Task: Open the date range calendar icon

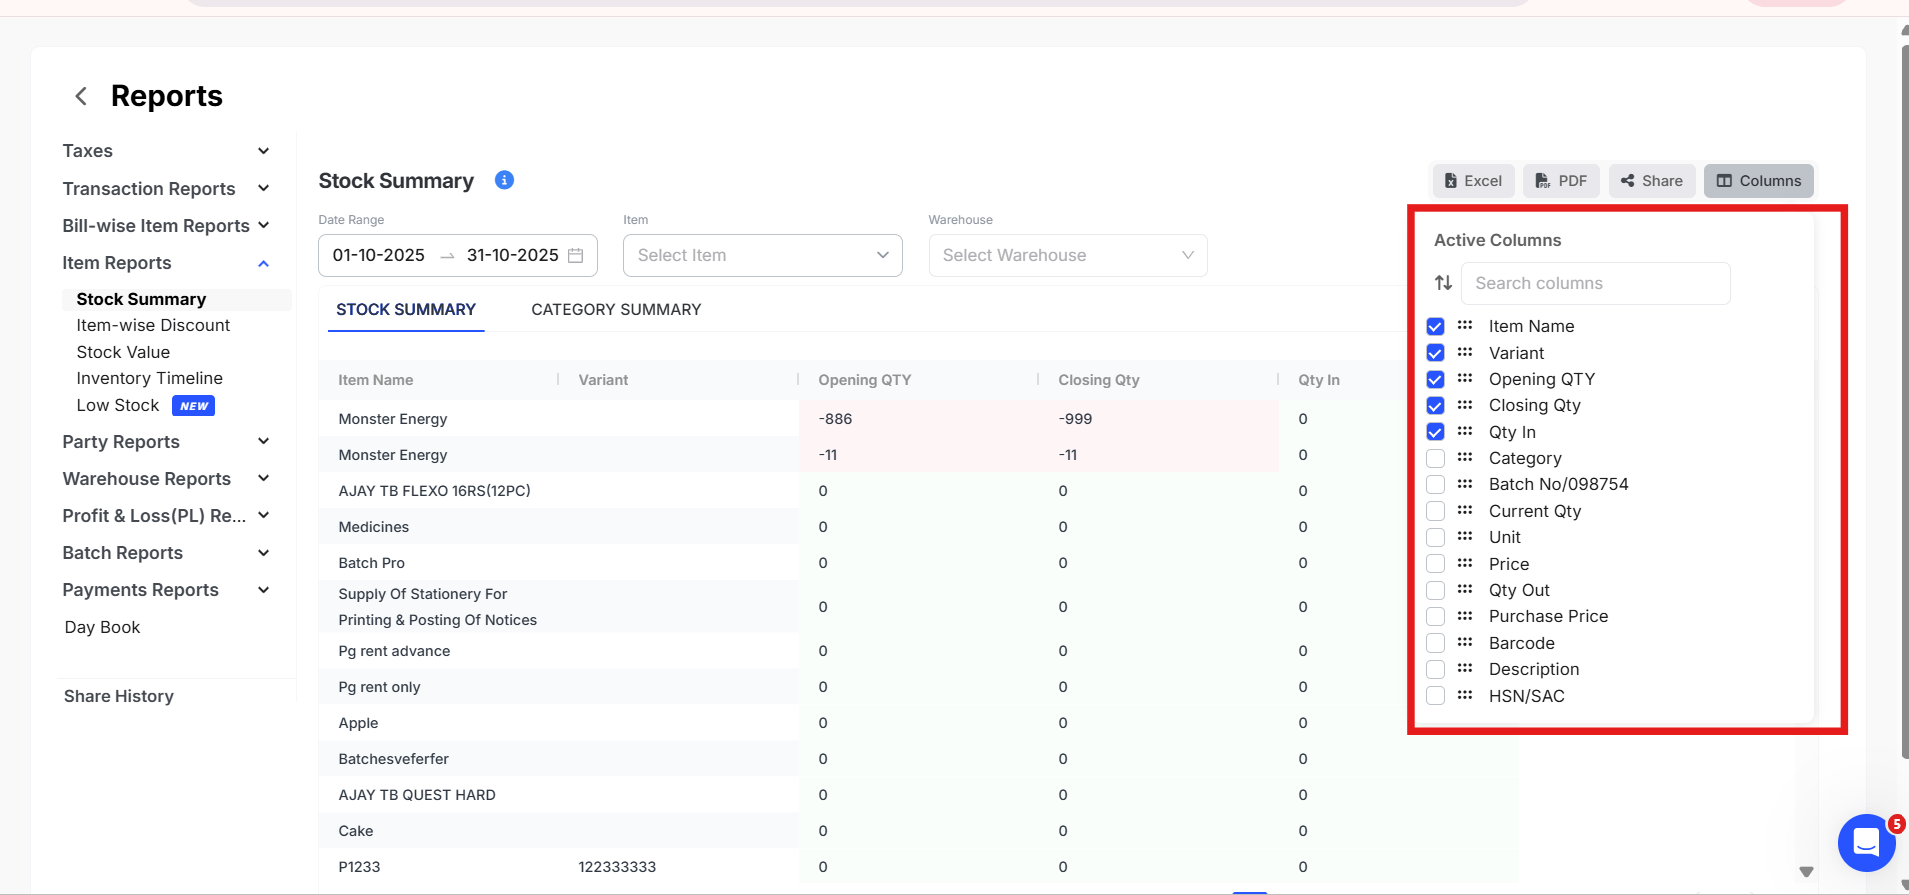Action: click(x=575, y=256)
